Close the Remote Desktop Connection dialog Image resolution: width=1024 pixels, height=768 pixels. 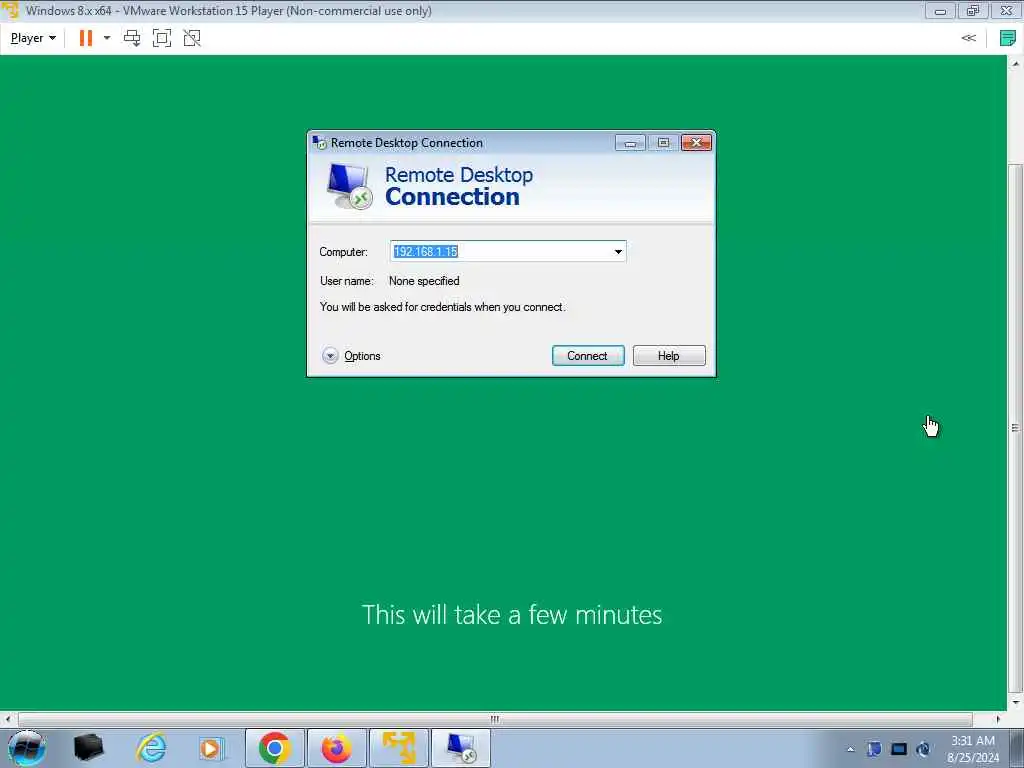696,142
